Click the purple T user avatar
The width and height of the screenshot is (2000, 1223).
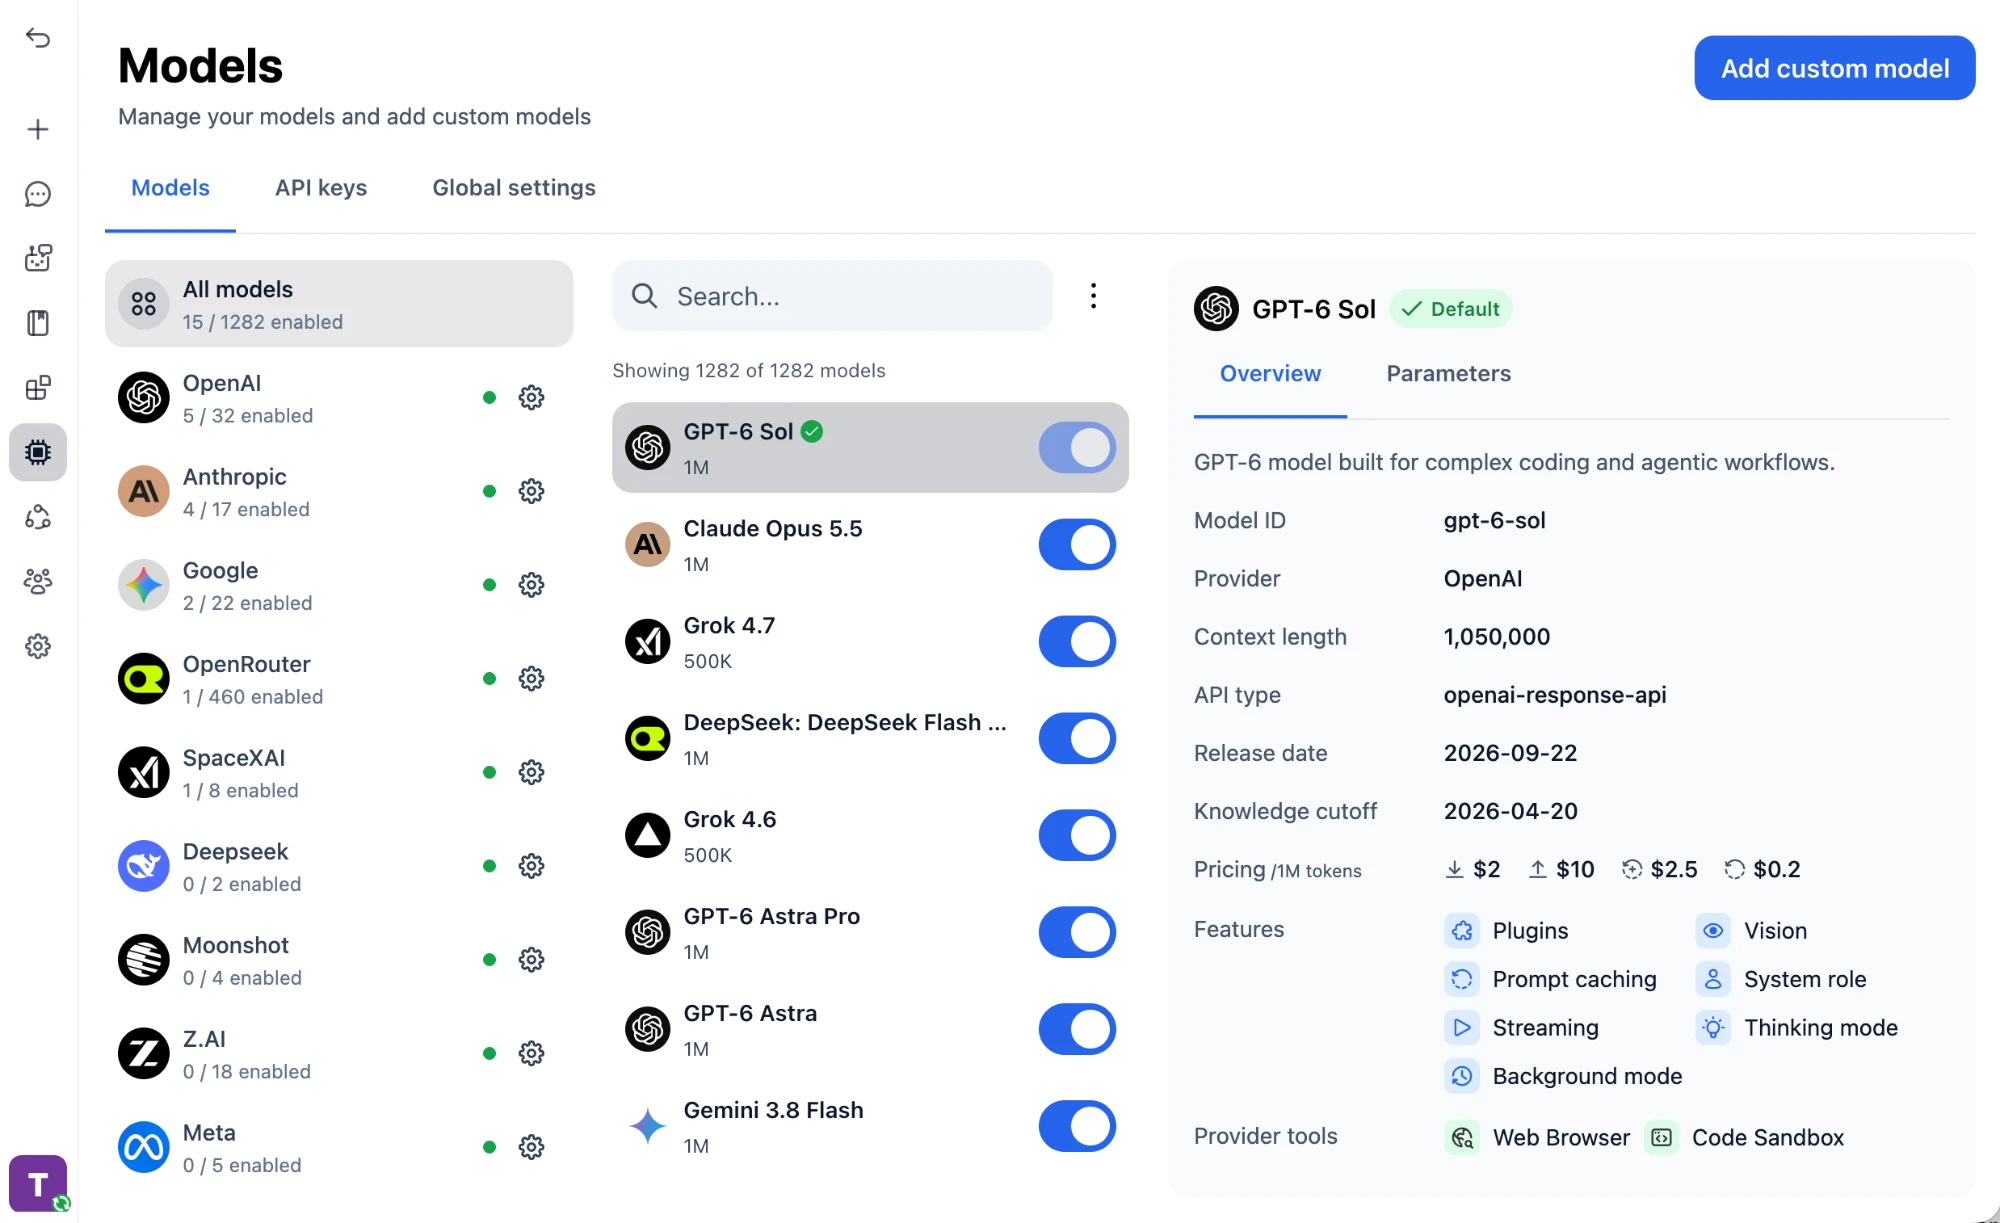38,1184
